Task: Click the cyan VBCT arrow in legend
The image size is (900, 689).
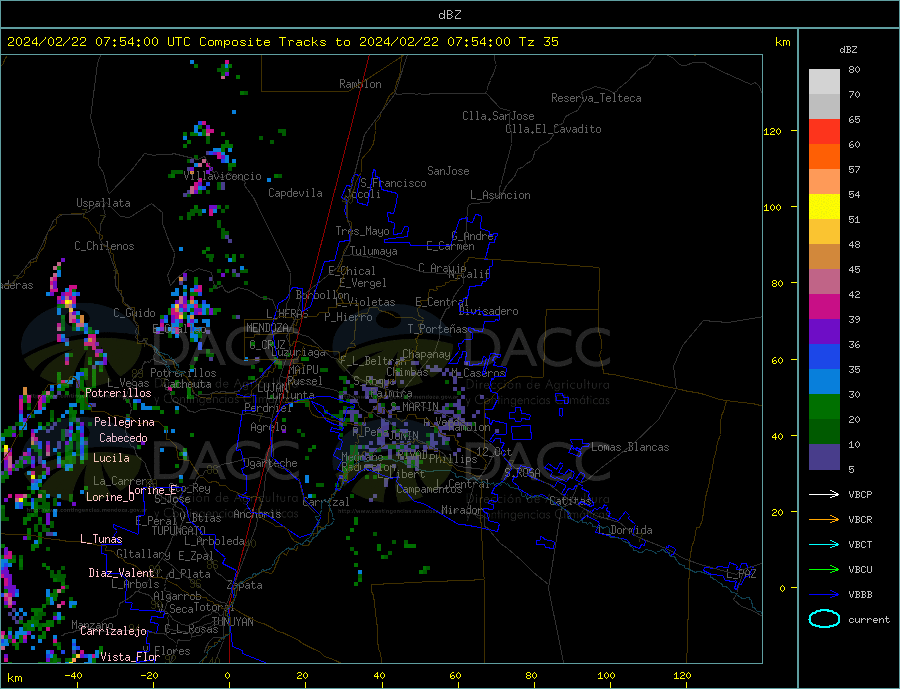Action: pyautogui.click(x=824, y=544)
